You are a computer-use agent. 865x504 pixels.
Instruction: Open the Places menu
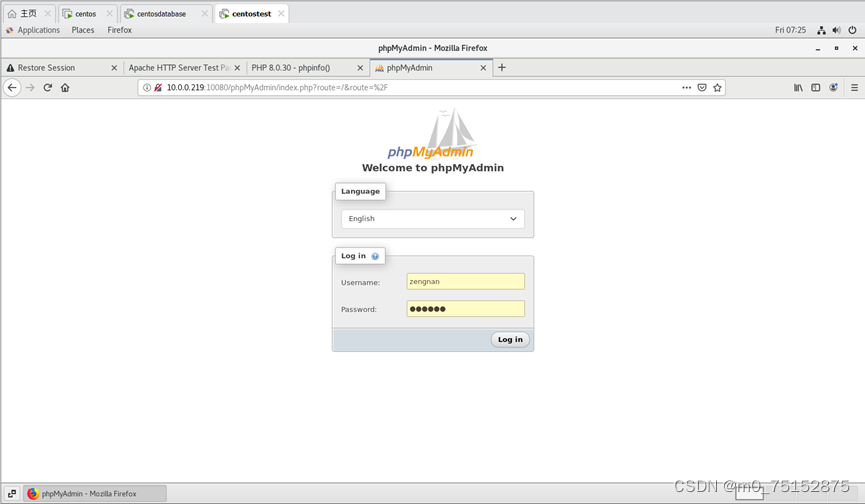point(83,30)
